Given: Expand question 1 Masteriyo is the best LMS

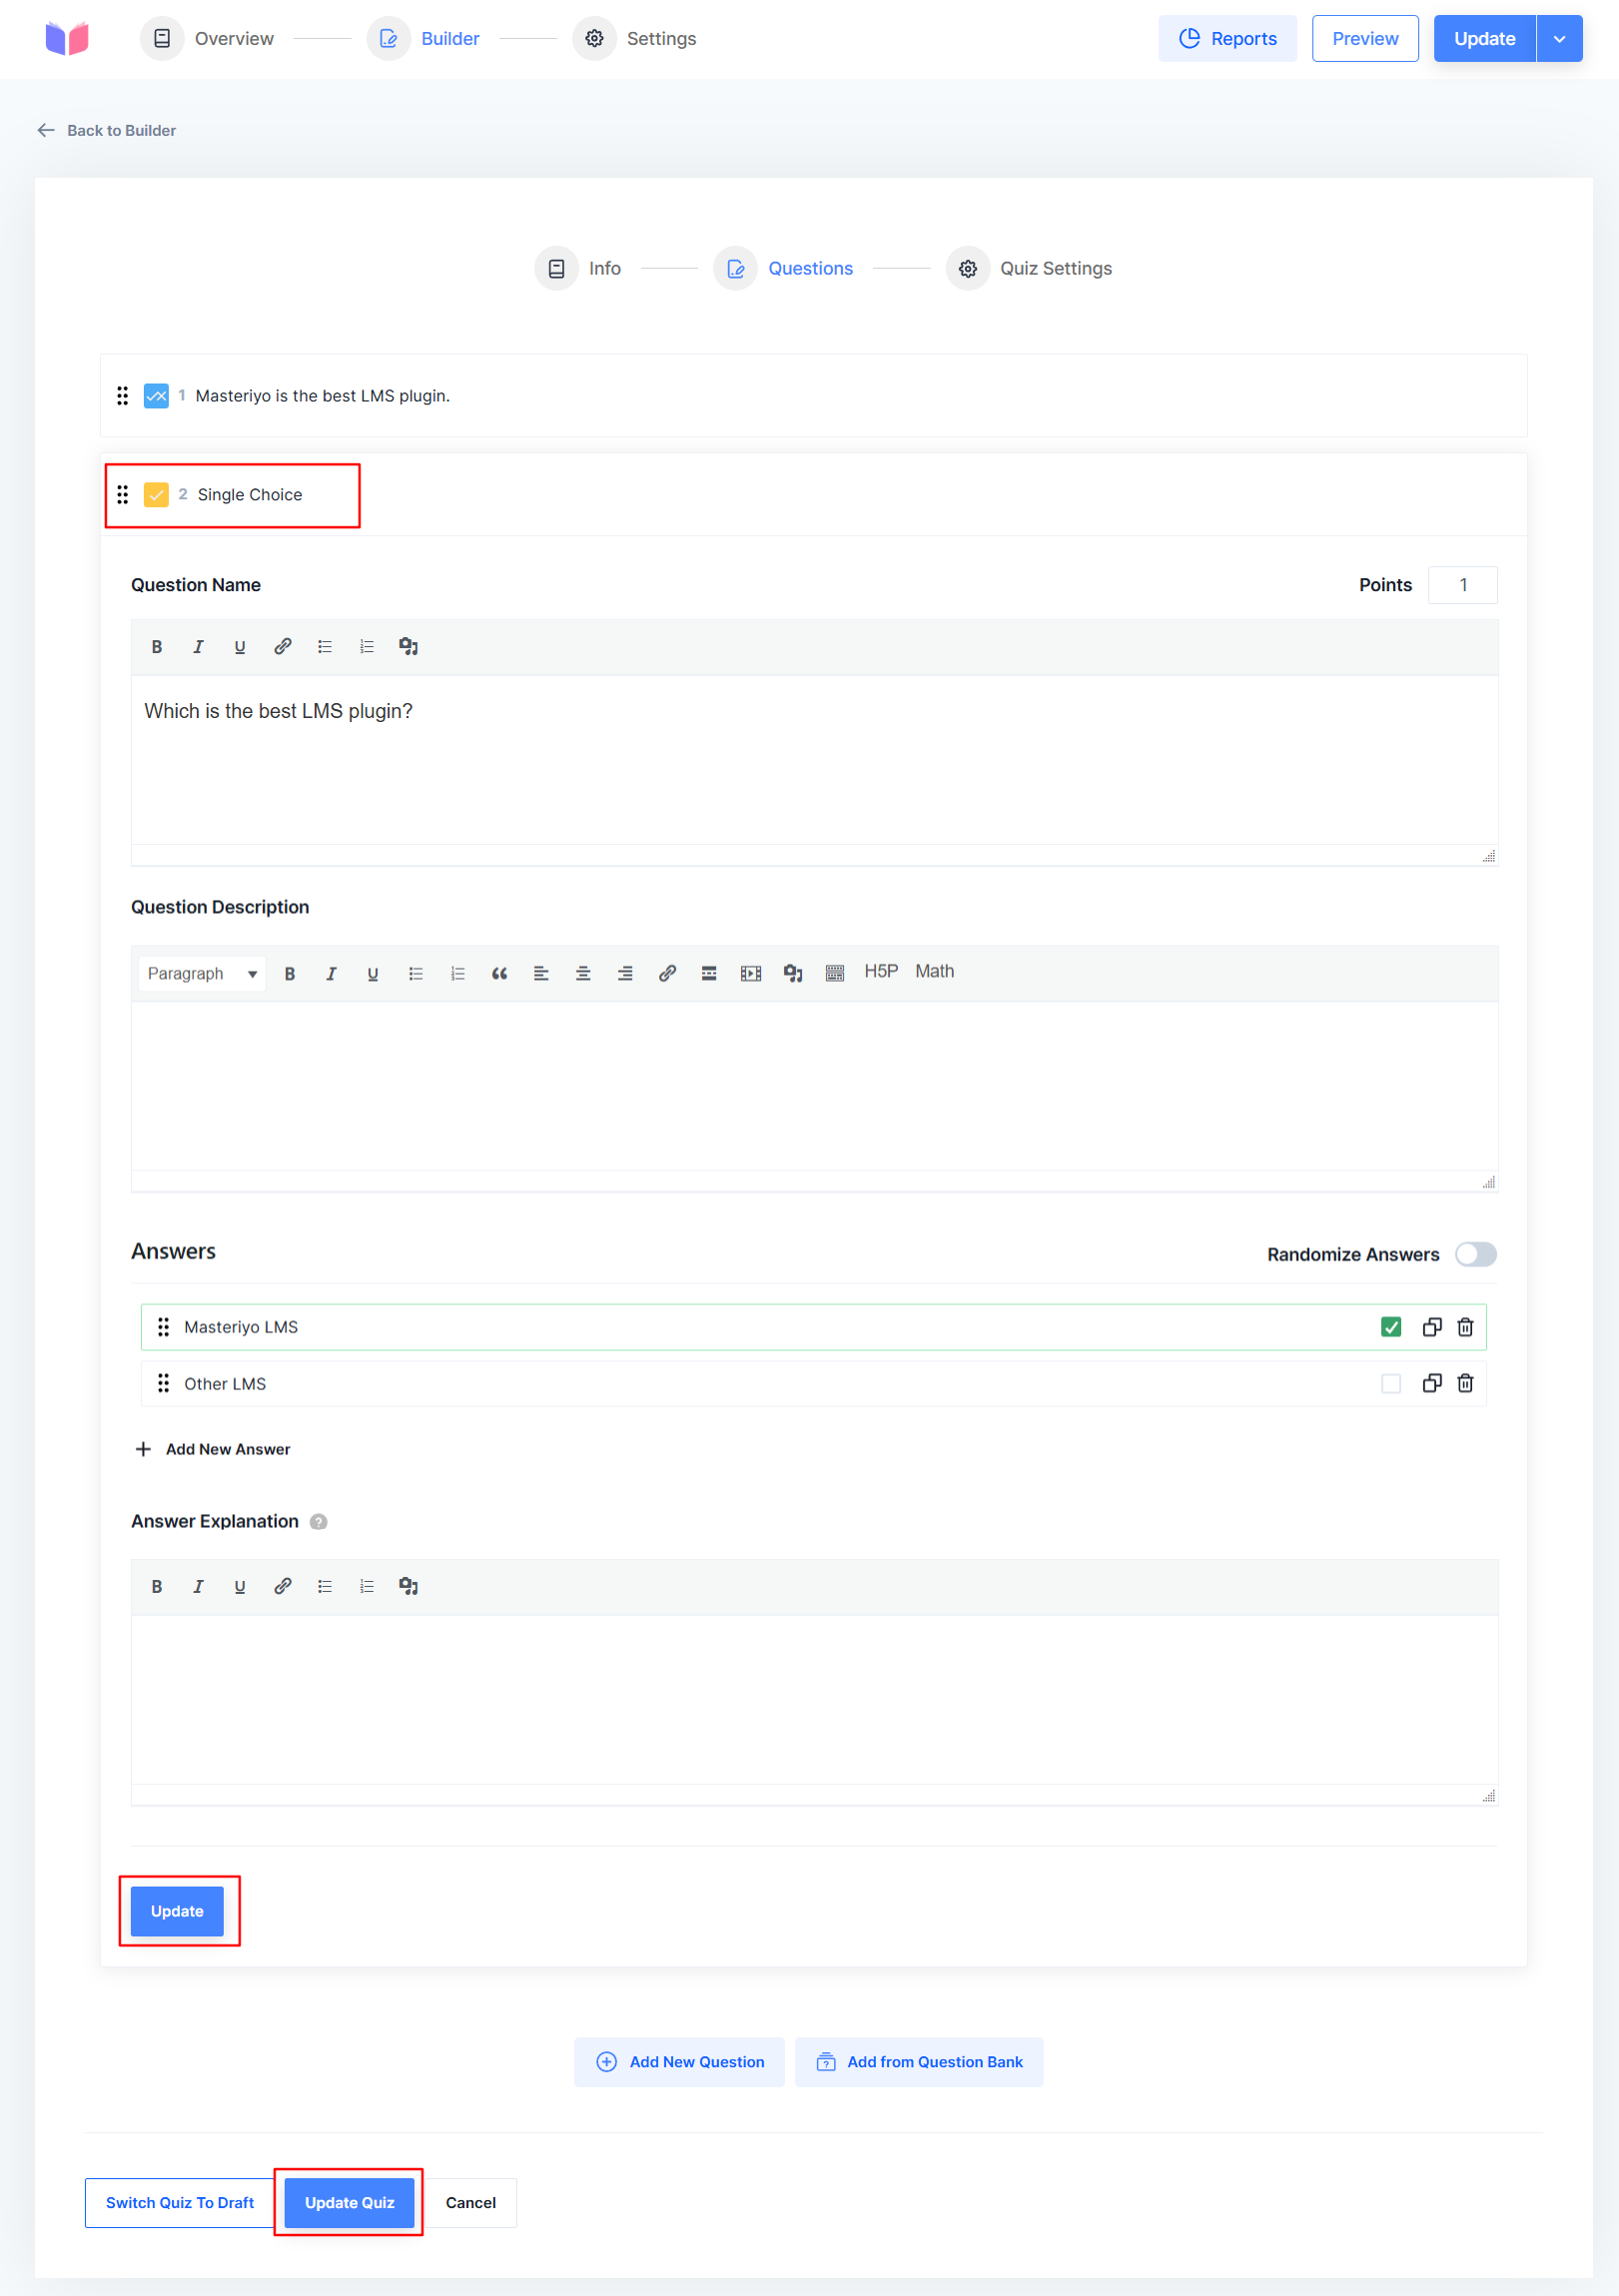Looking at the screenshot, I should [x=813, y=395].
